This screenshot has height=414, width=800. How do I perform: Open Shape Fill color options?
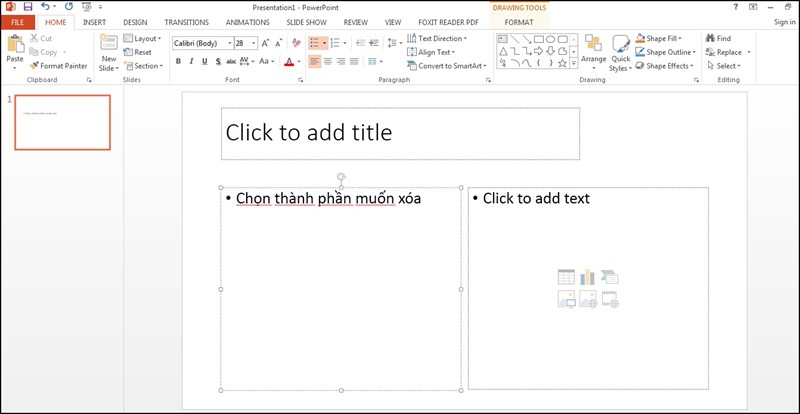(659, 38)
